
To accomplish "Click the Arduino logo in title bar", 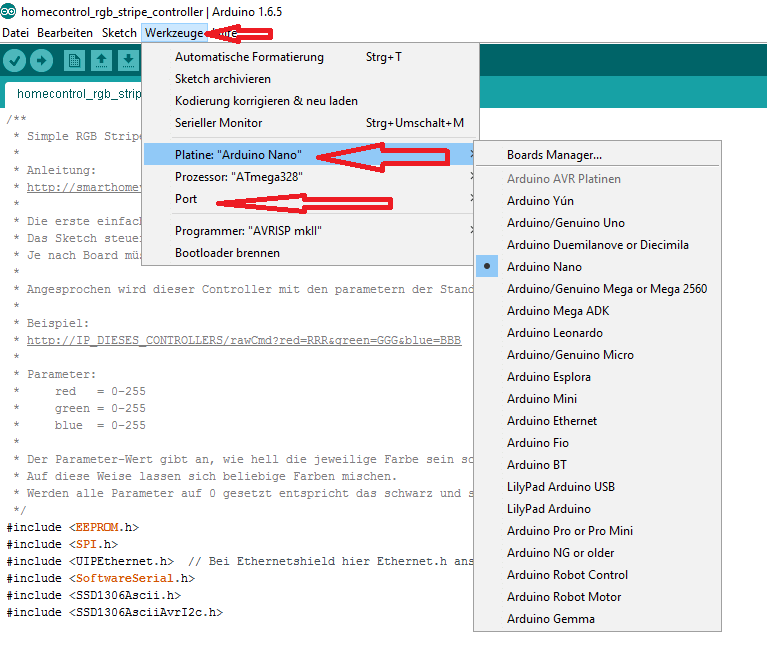I will [8, 11].
